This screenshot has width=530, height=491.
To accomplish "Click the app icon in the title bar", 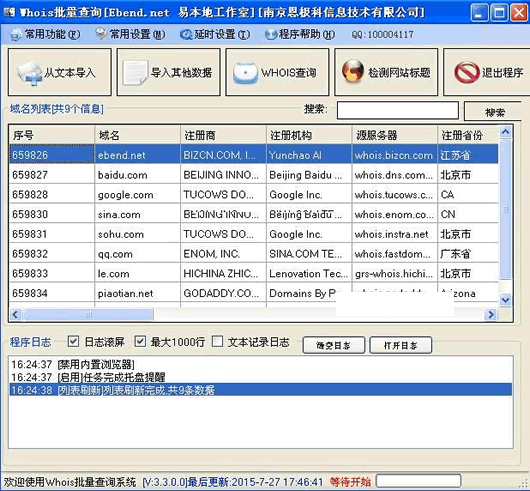I will [x=9, y=12].
